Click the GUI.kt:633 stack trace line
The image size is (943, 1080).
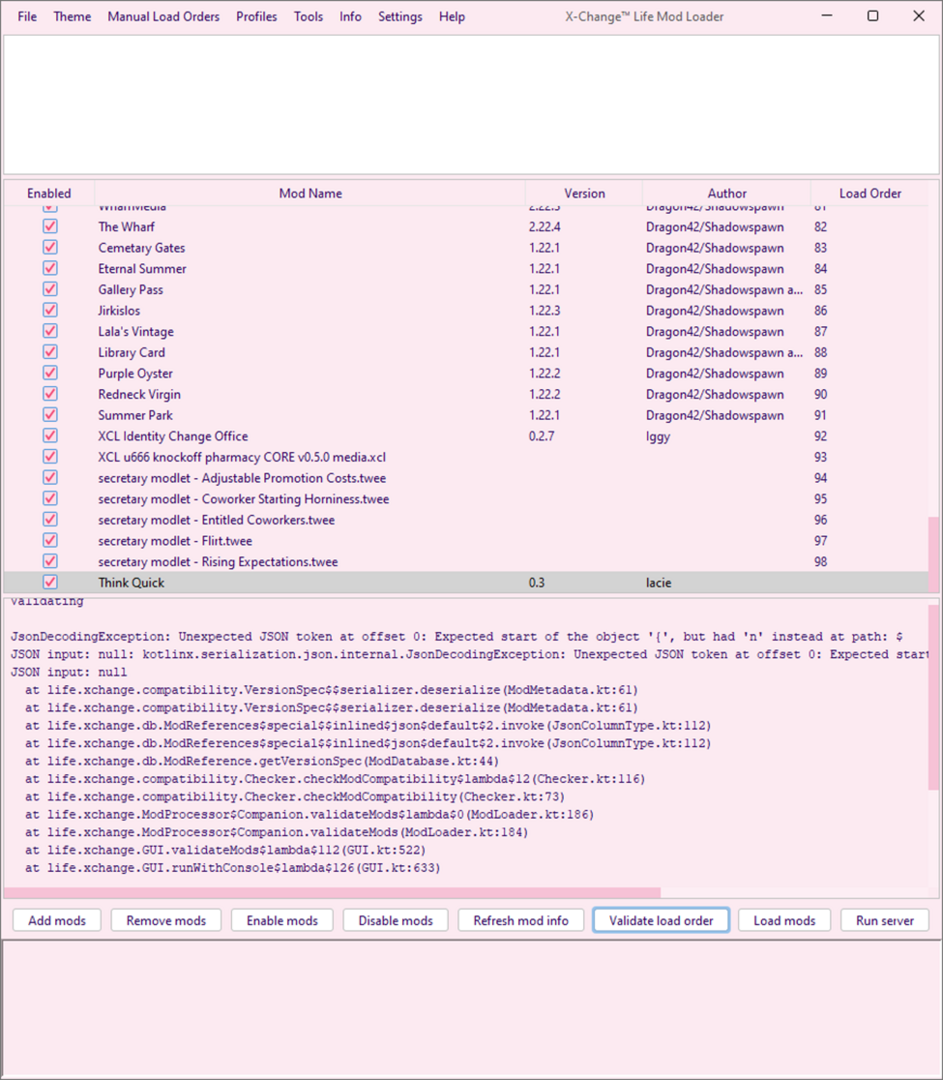(232, 868)
